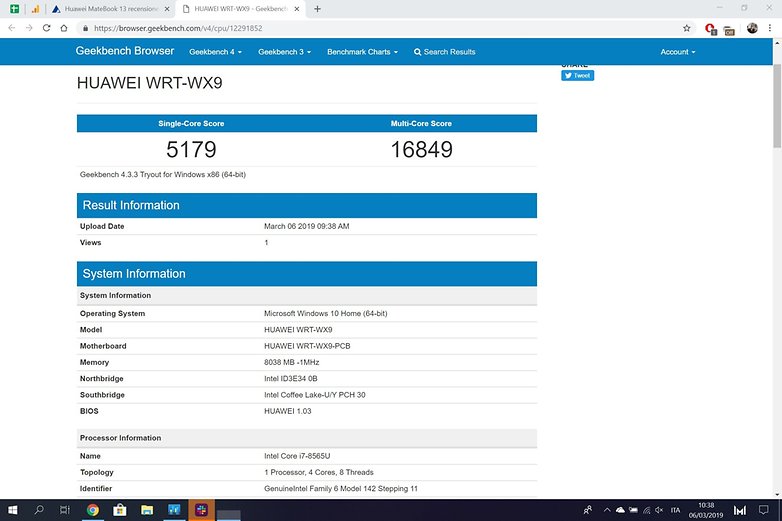Open the People icon in taskbar
This screenshot has width=782, height=521.
pos(588,510)
